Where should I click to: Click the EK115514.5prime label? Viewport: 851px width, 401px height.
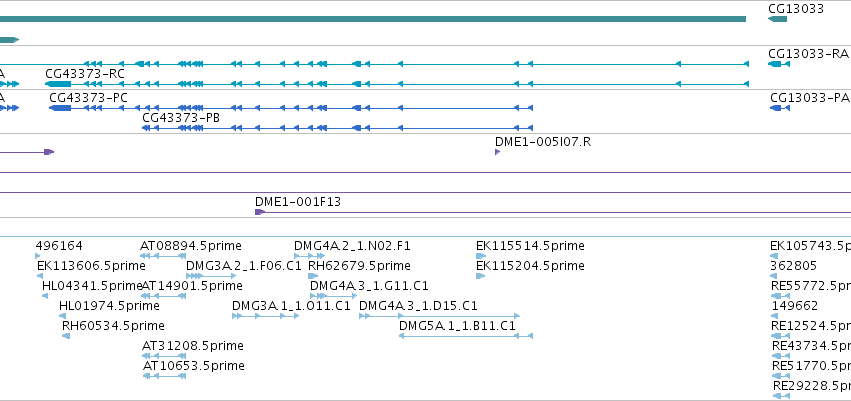coord(530,246)
